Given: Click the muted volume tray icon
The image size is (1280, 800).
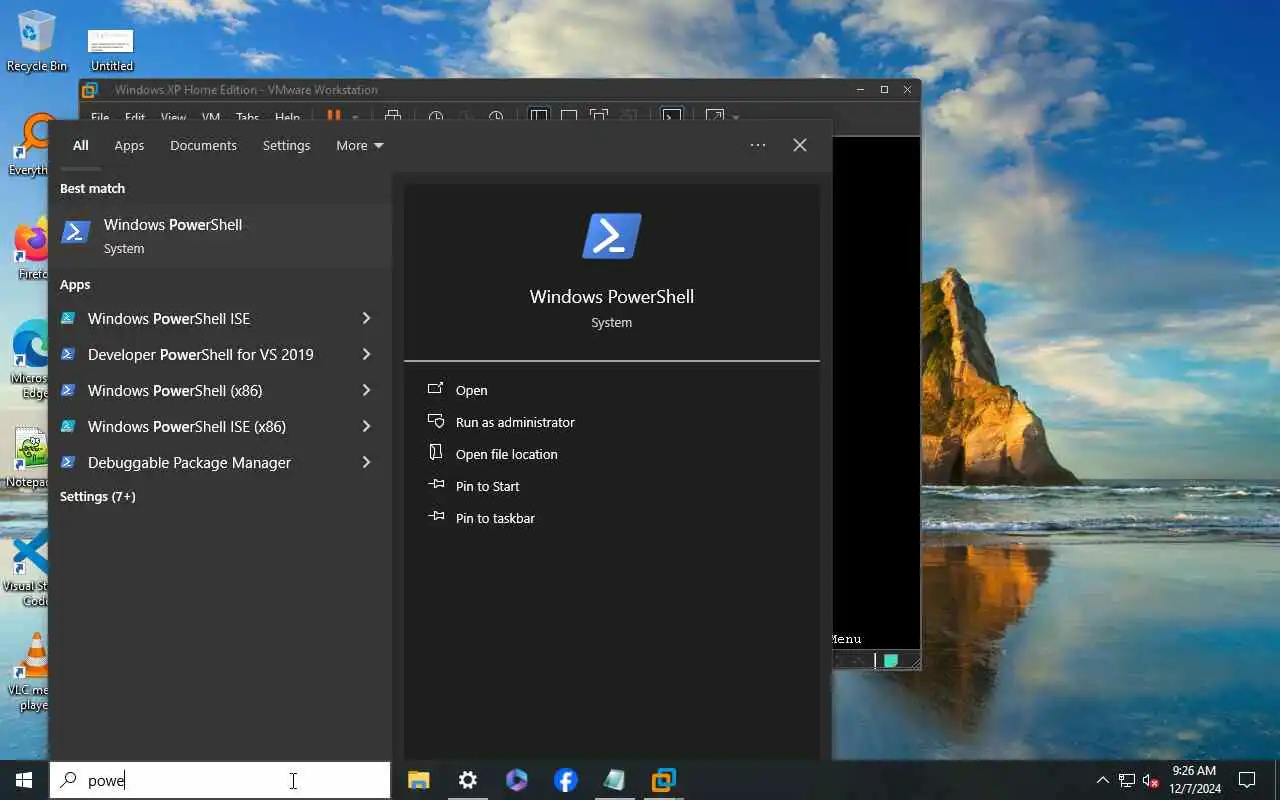Looking at the screenshot, I should click(x=1150, y=780).
